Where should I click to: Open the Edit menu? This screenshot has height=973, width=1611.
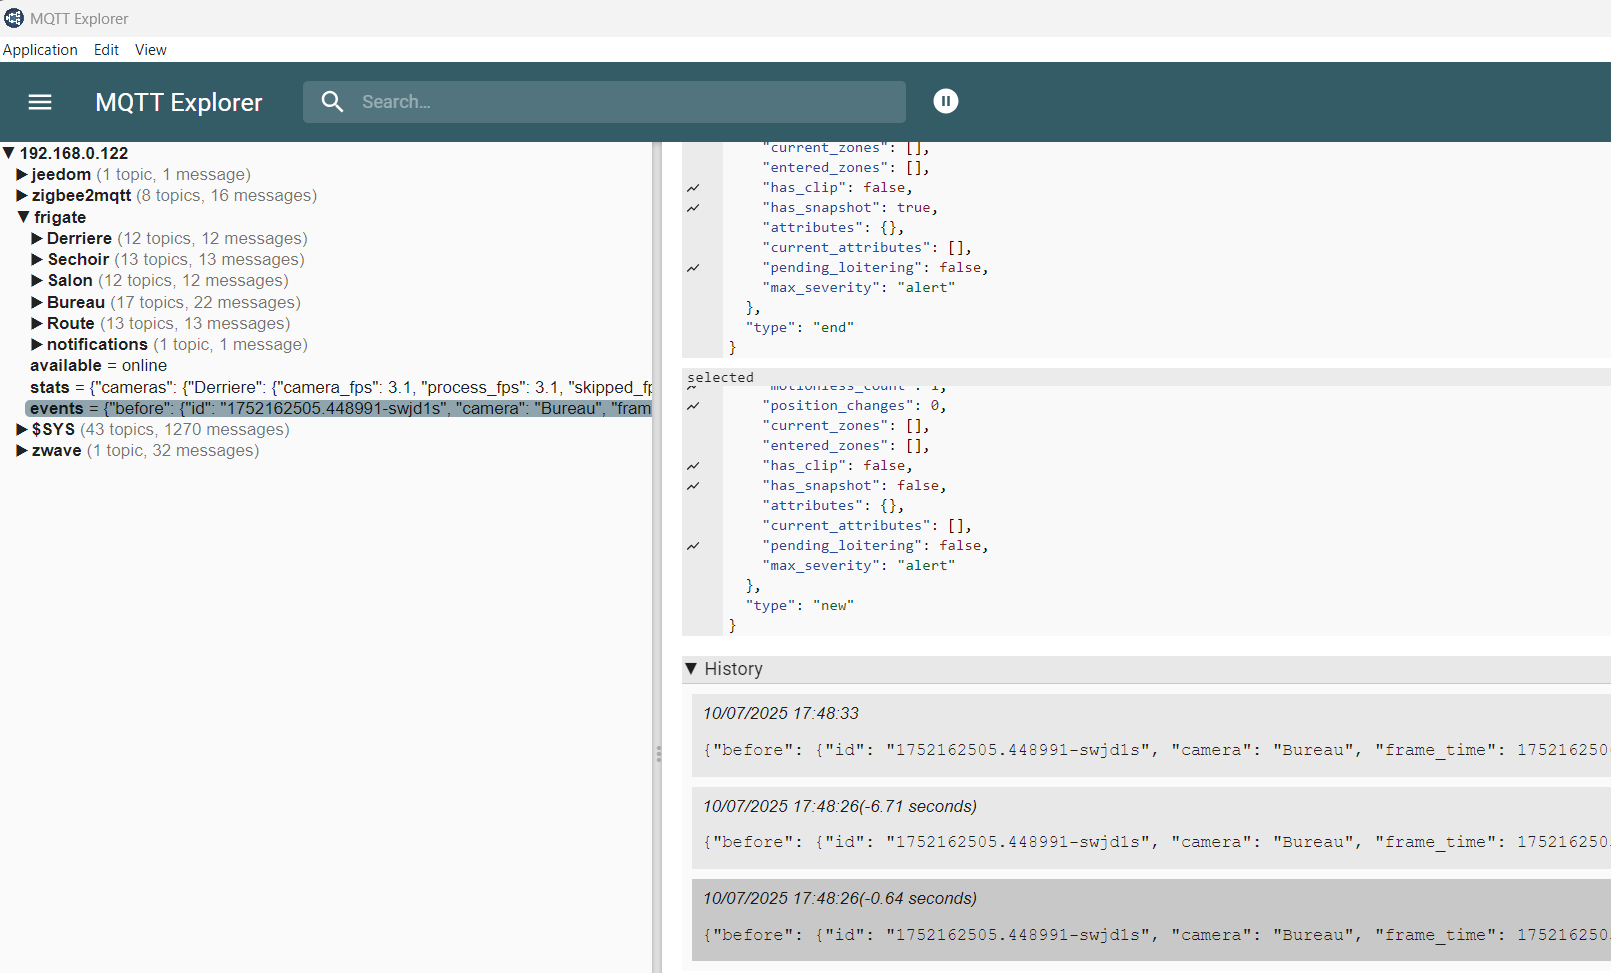[x=106, y=50]
